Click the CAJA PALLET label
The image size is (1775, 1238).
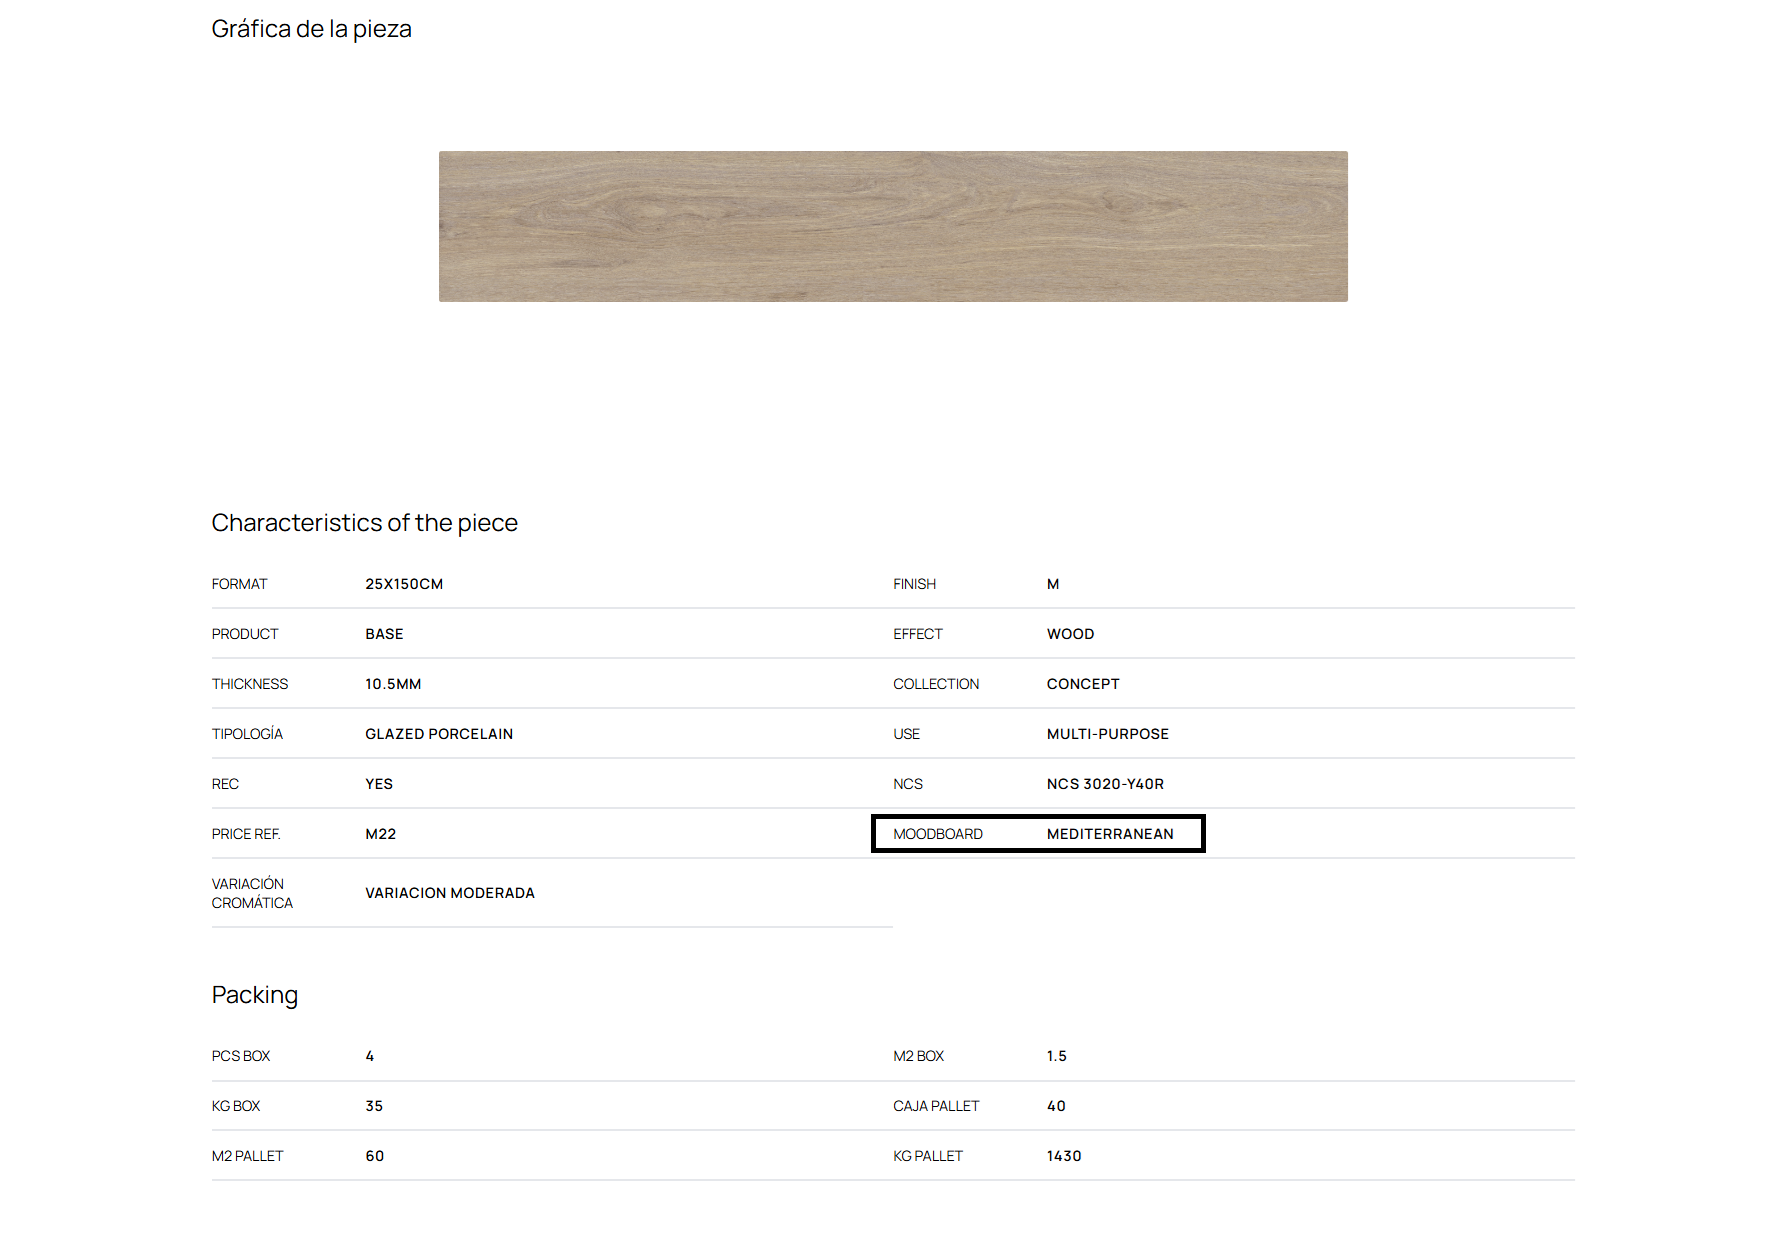pyautogui.click(x=936, y=1106)
